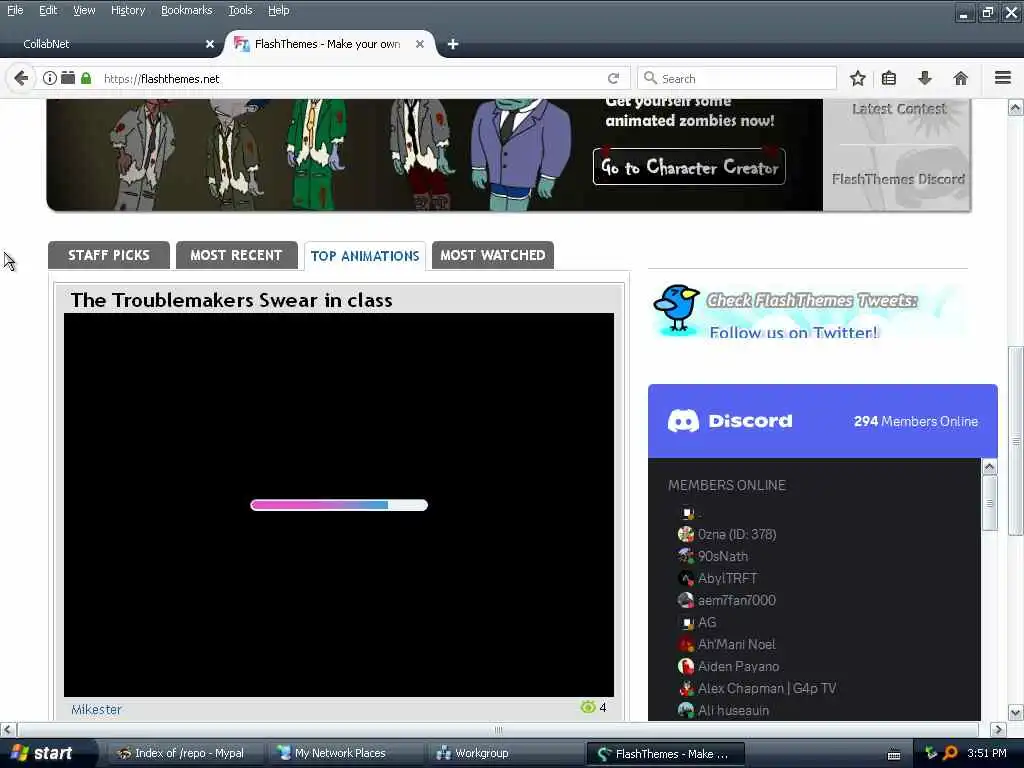1024x768 pixels.
Task: Select the Staff Picks tab
Action: pyautogui.click(x=108, y=255)
